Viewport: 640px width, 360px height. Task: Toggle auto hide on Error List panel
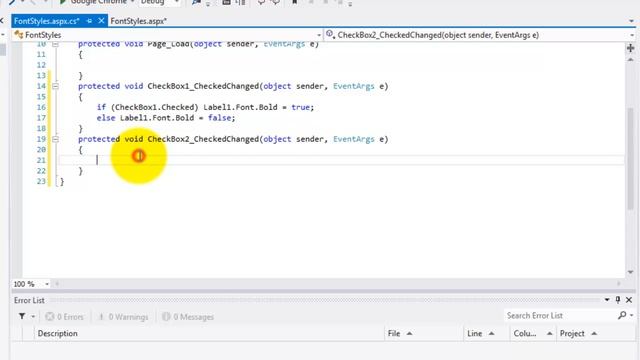click(618, 300)
